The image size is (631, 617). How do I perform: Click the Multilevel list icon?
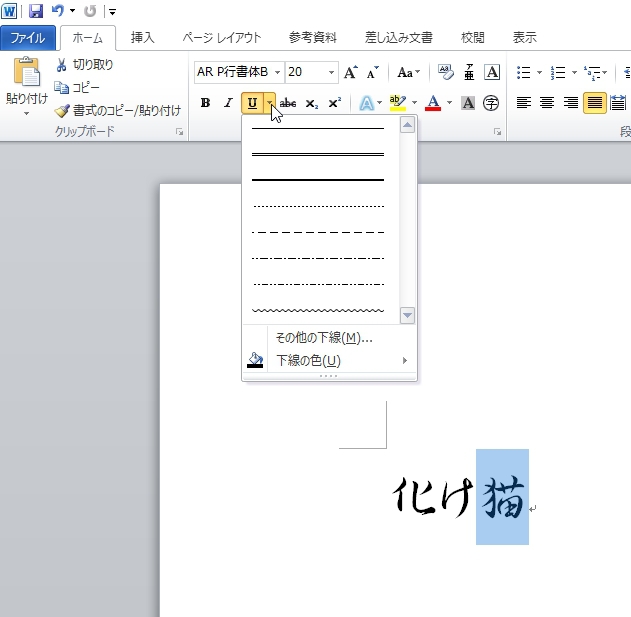click(593, 72)
